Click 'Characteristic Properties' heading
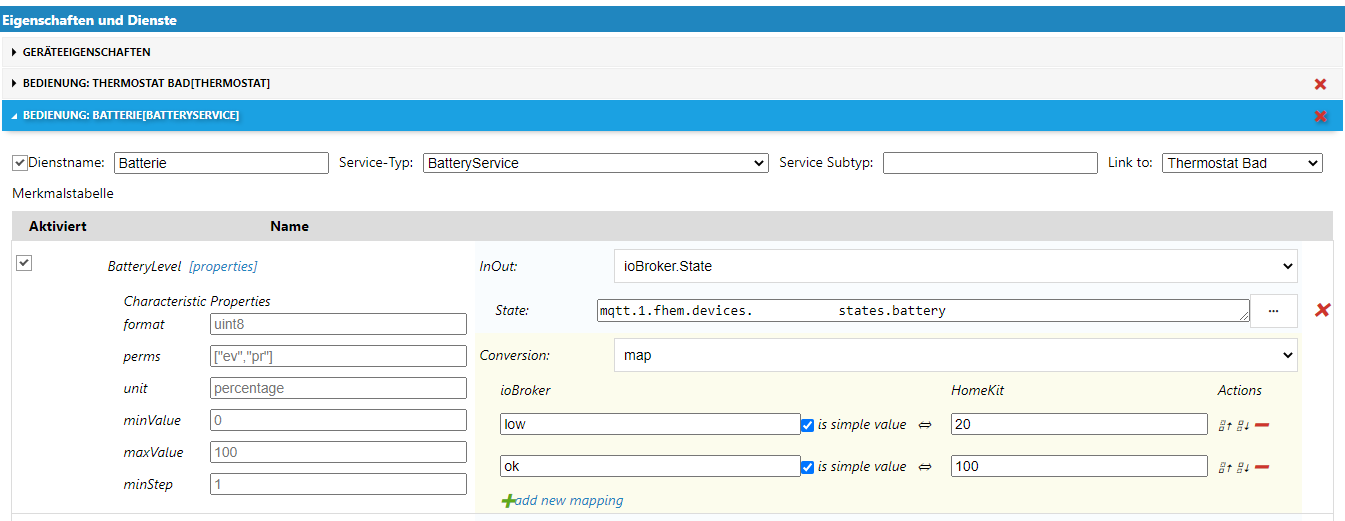The height and width of the screenshot is (521, 1345). click(x=197, y=301)
